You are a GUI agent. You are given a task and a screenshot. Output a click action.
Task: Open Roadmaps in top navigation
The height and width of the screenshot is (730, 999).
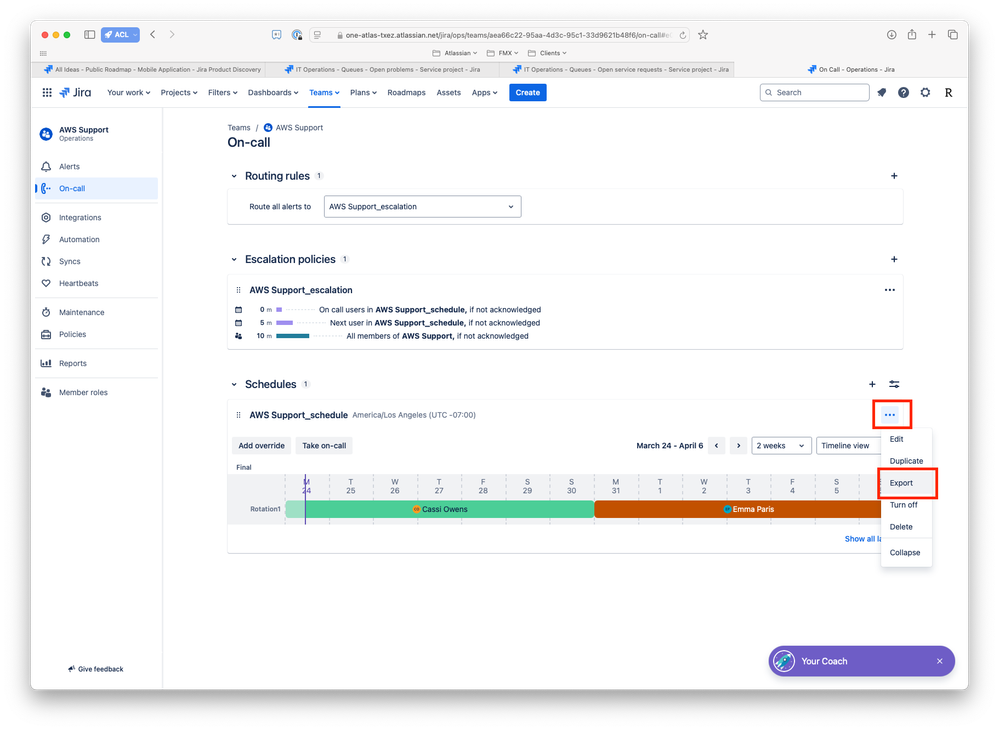pos(406,92)
